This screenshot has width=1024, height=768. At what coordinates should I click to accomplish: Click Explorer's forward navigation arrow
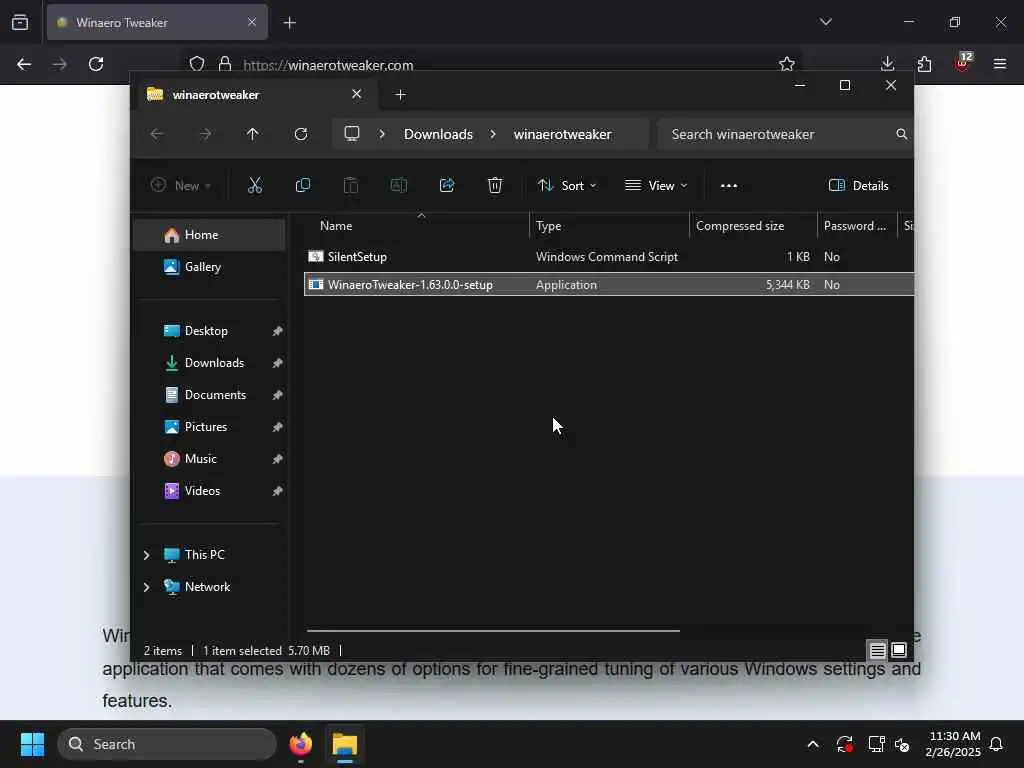[x=205, y=134]
